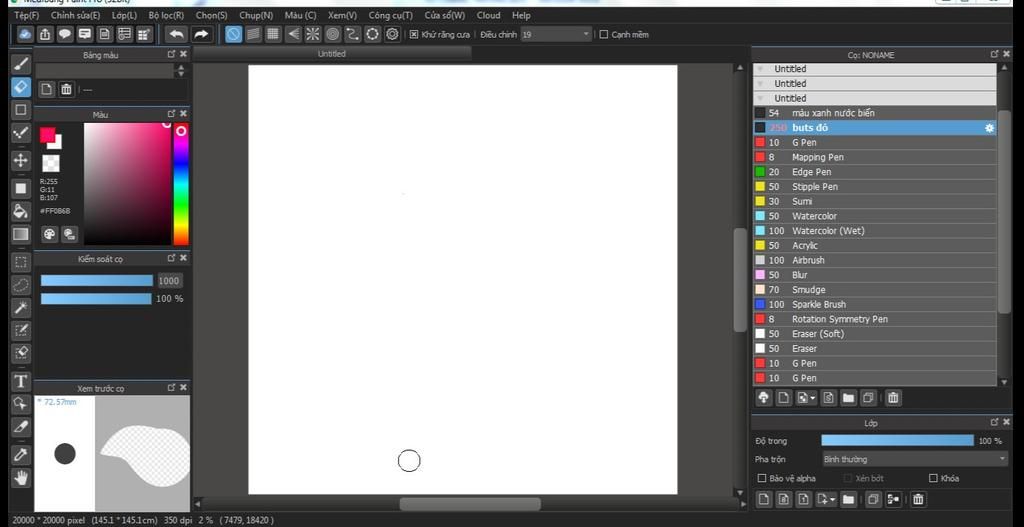This screenshot has width=1024, height=527.
Task: Select the Magic Wand tool
Action: (x=21, y=308)
